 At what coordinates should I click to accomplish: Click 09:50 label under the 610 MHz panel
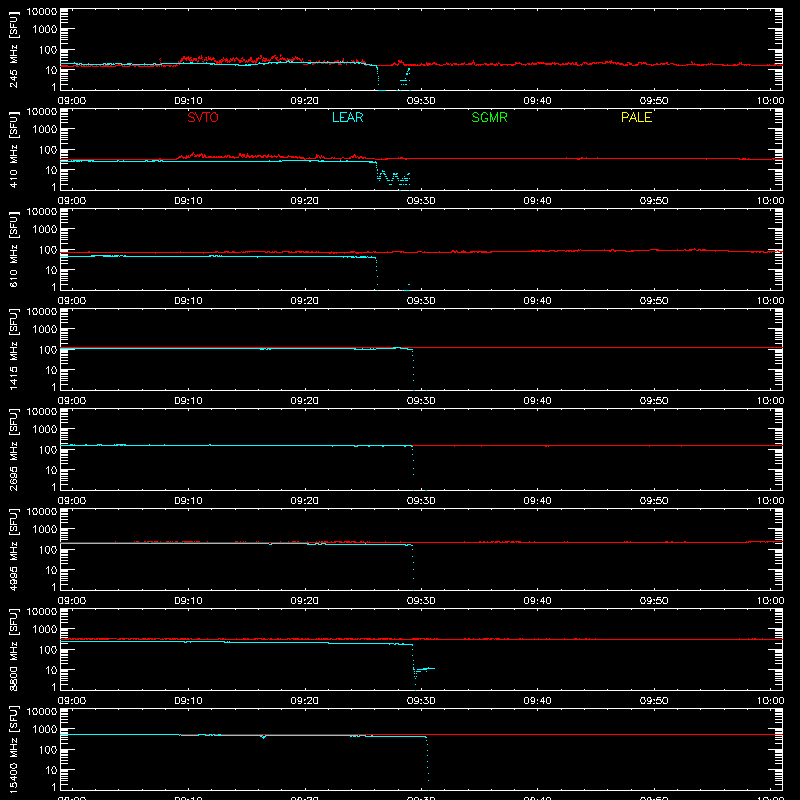[654, 301]
